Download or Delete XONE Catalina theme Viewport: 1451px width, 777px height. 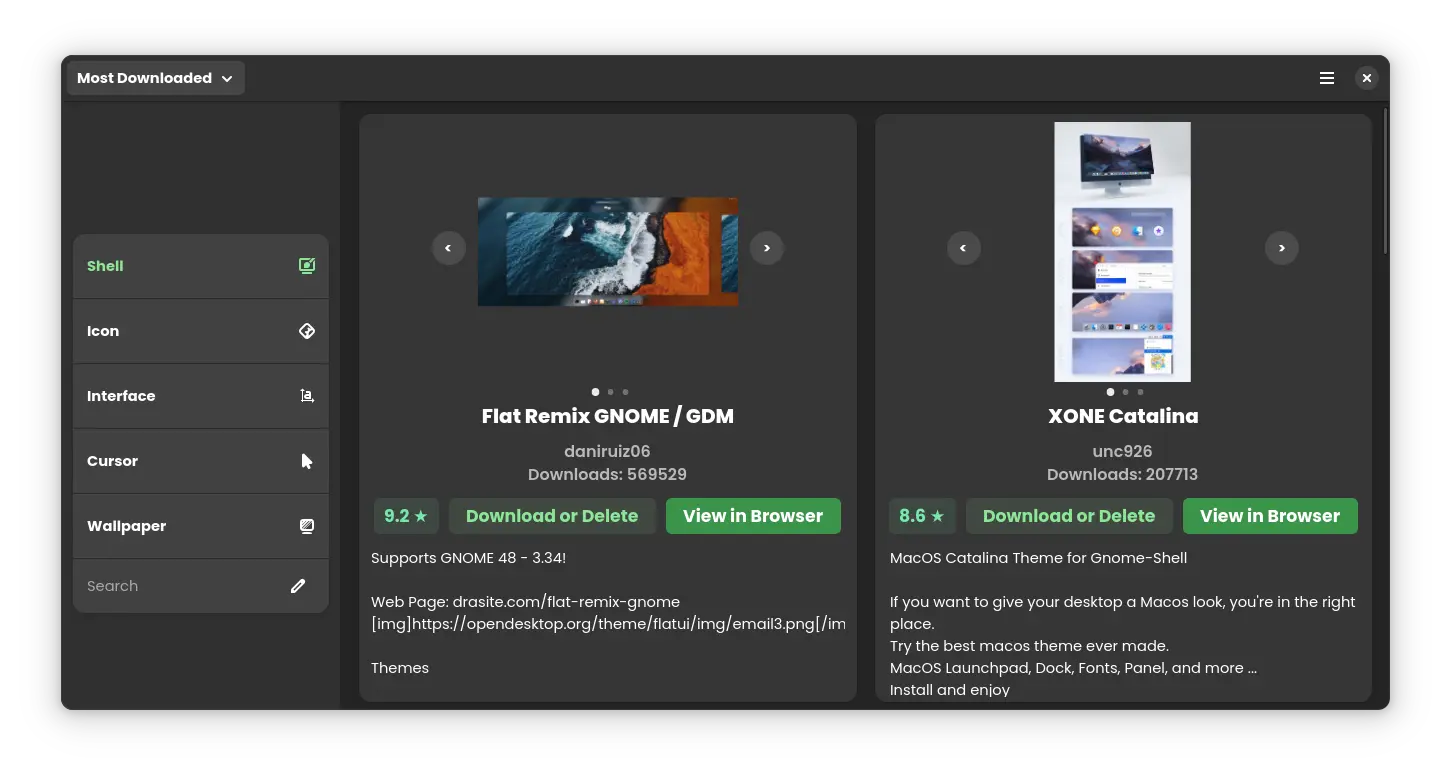1069,516
